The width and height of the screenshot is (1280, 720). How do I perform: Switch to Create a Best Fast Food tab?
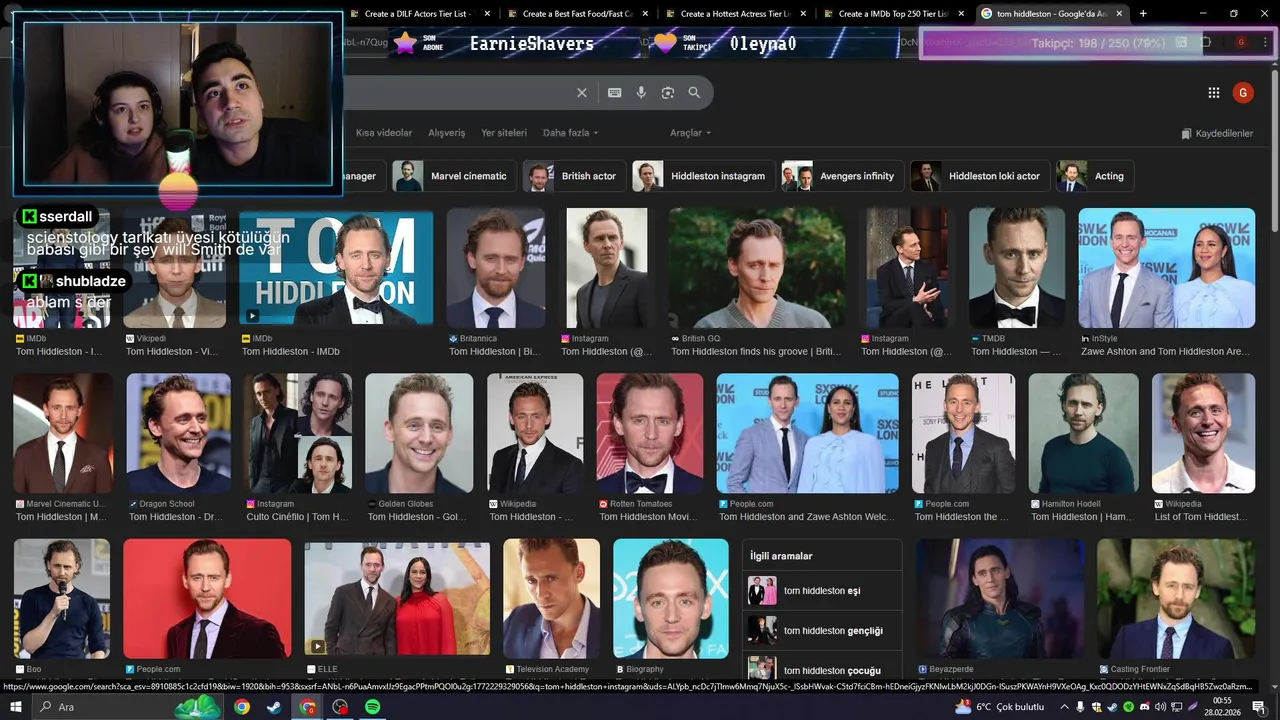click(x=576, y=14)
